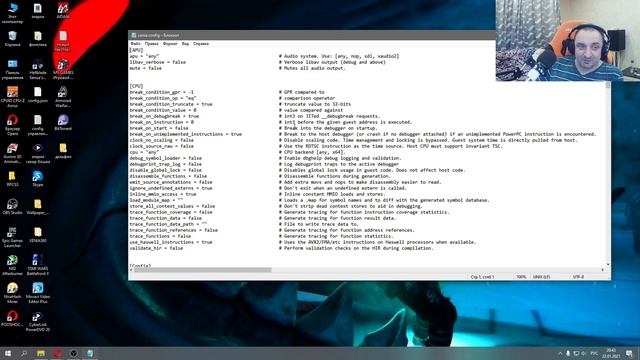Click the '# Mutes all audio output.' comment
The width and height of the screenshot is (640, 360).
tap(312, 69)
